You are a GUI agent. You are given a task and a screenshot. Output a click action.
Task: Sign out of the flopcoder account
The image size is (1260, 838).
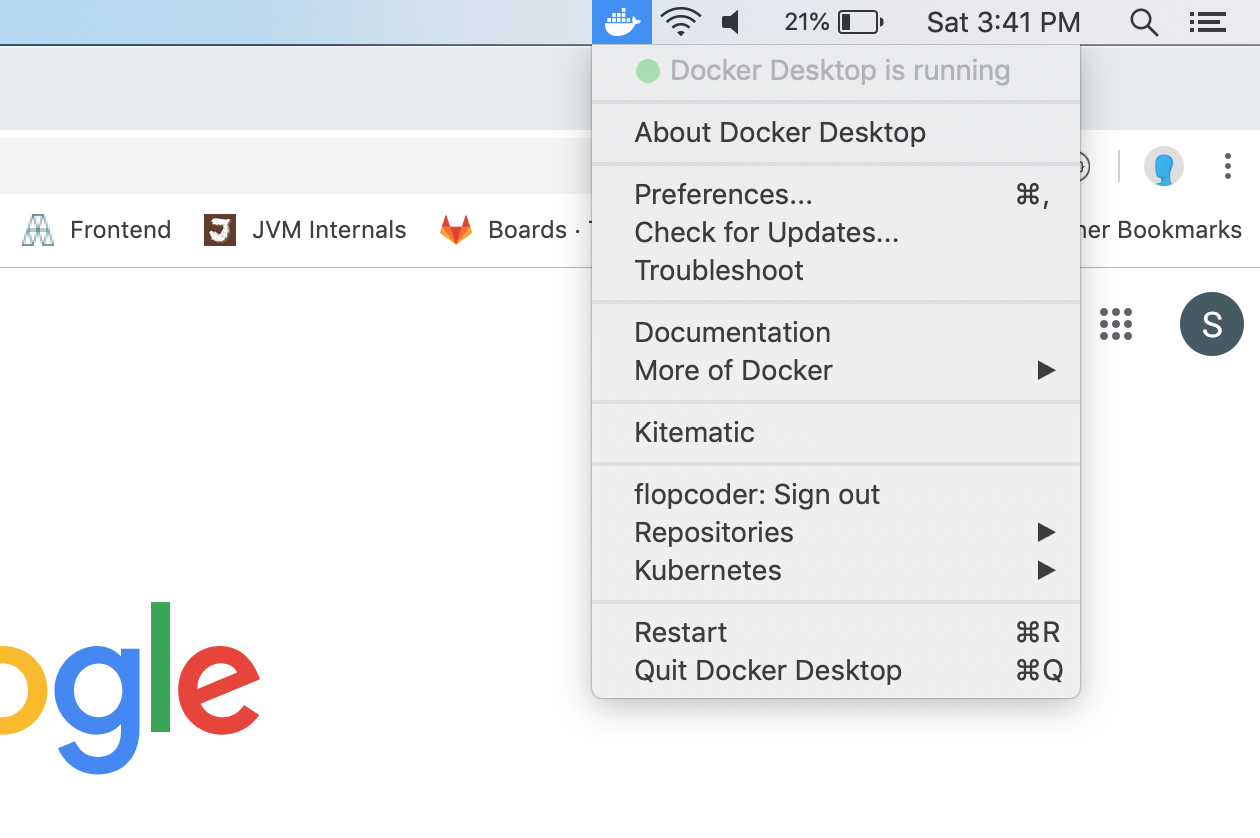[x=757, y=494]
